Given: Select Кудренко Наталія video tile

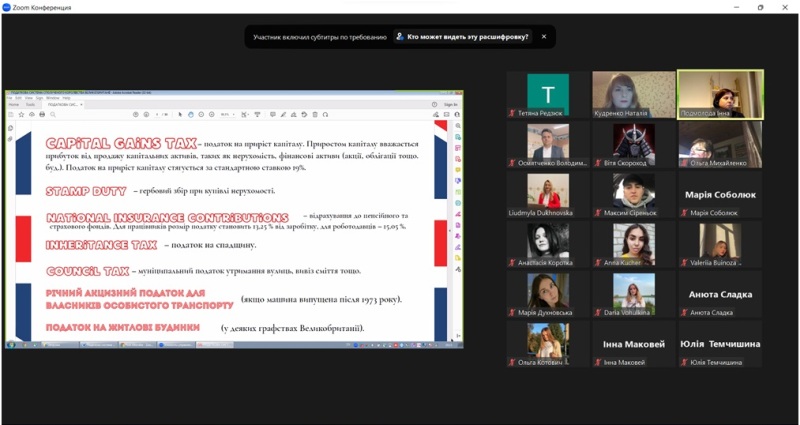Looking at the screenshot, I should [x=634, y=95].
